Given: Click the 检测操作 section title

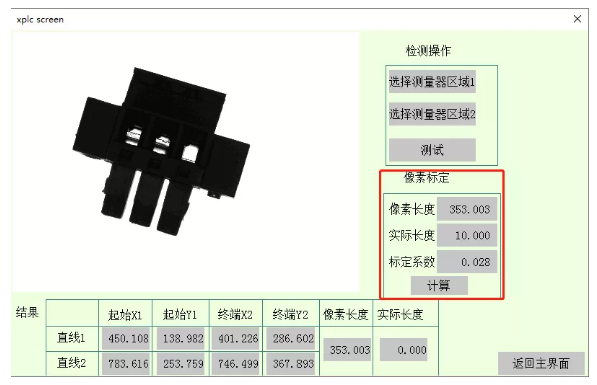Looking at the screenshot, I should point(428,51).
